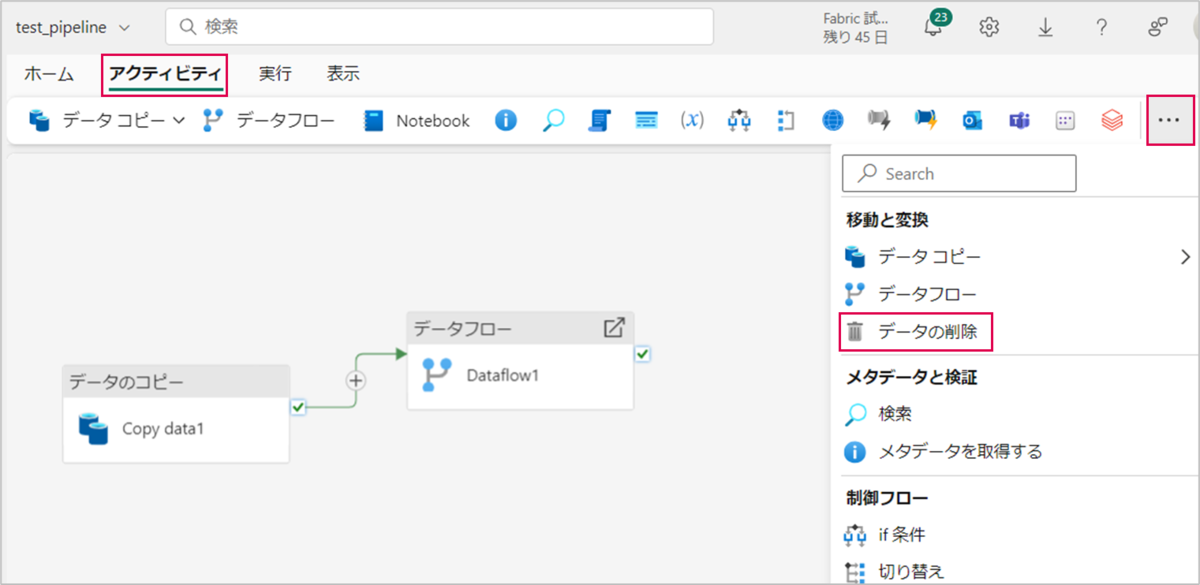Screen dimensions: 1200x585
Task: Switch to the ホーム tab
Action: [x=49, y=74]
